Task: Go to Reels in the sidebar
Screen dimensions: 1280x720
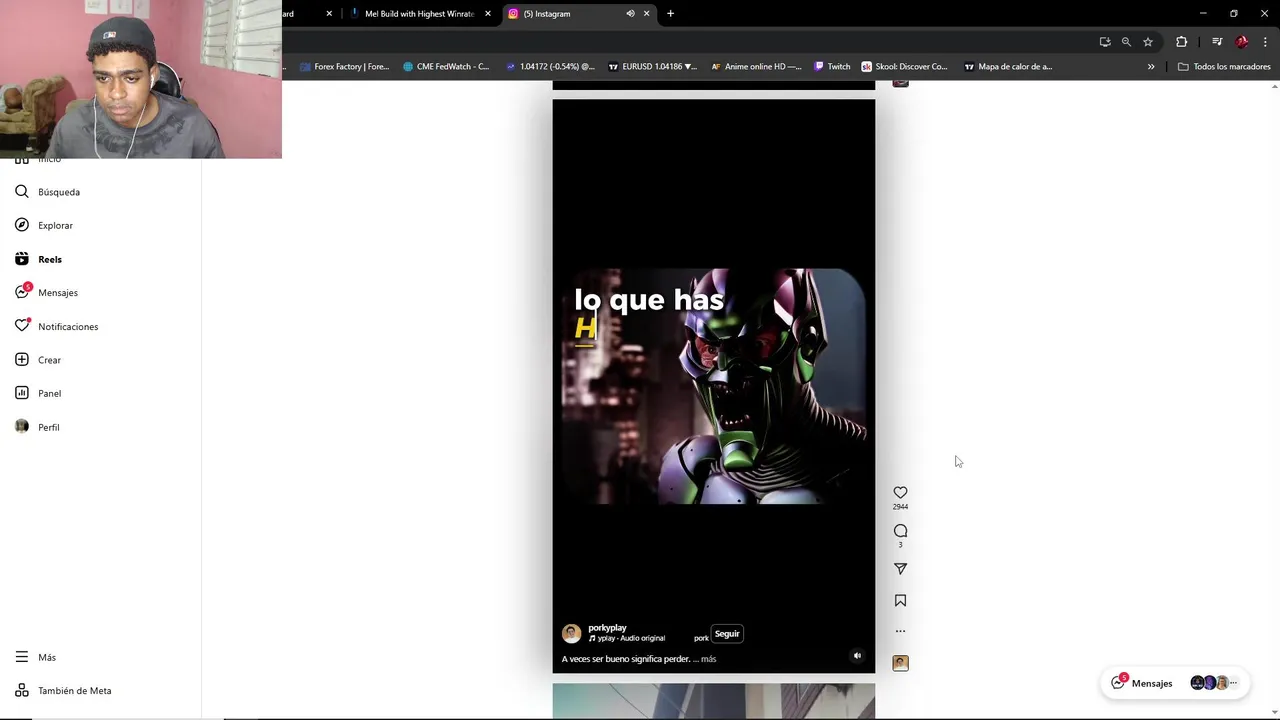Action: [x=50, y=259]
